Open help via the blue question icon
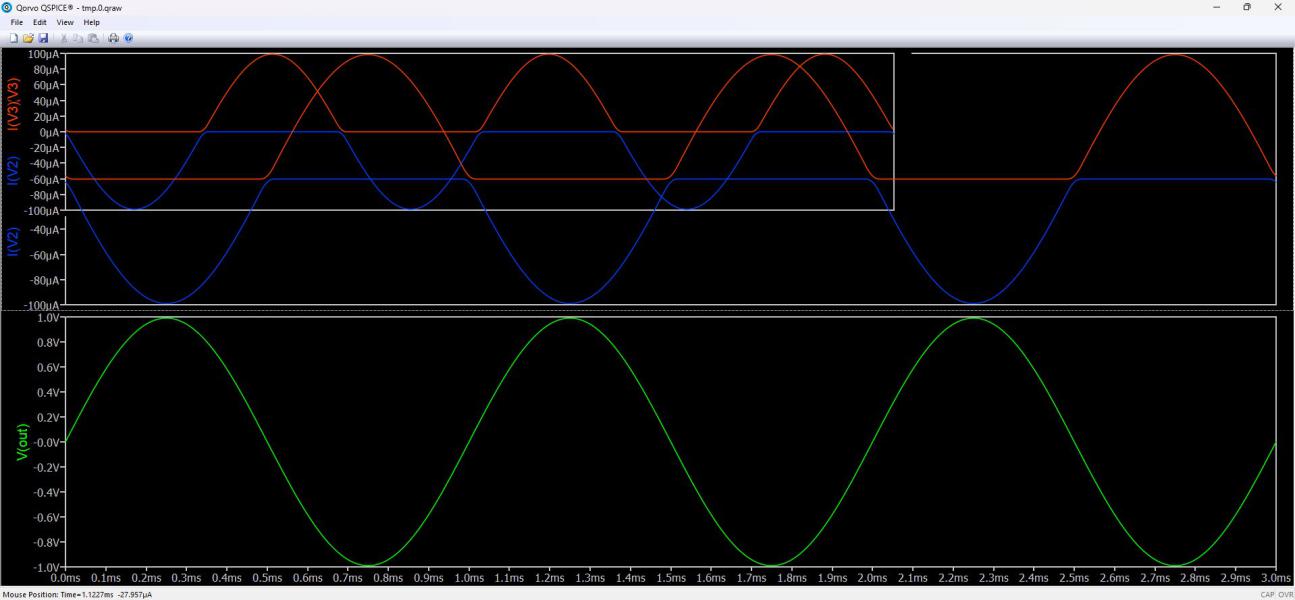The height and width of the screenshot is (600, 1295). [x=128, y=38]
